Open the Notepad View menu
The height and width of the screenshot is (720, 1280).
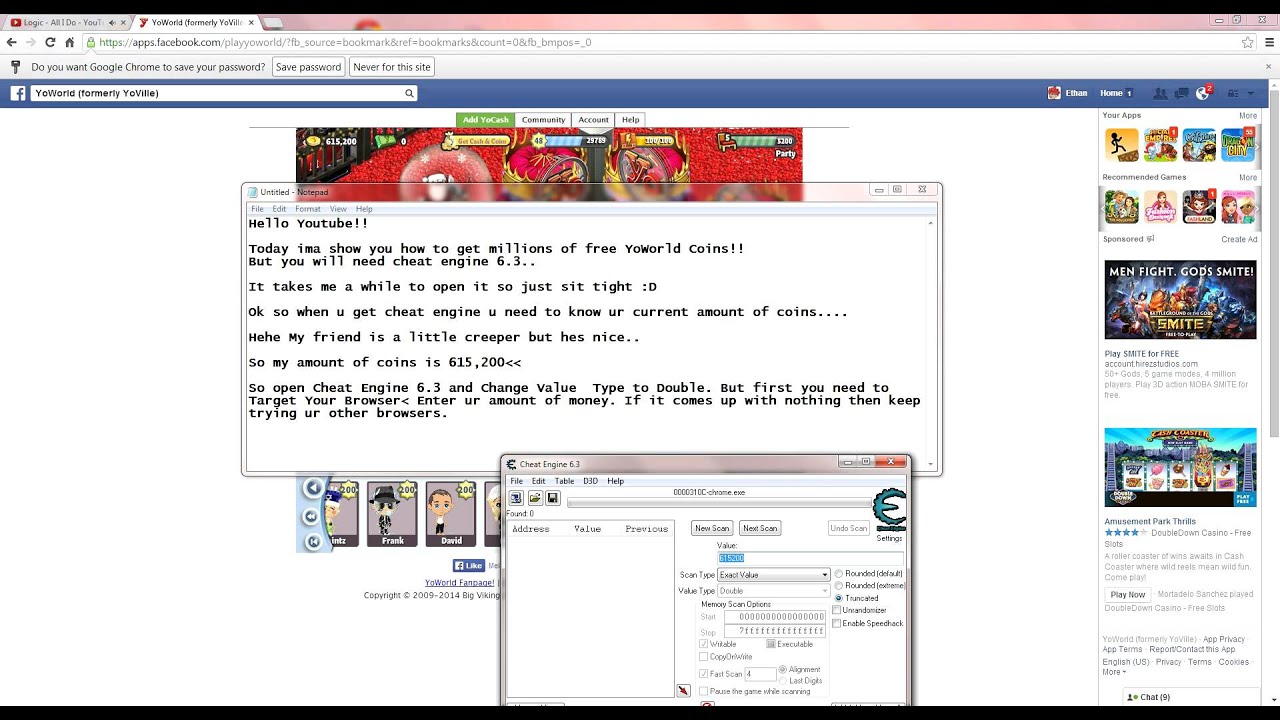coord(338,209)
